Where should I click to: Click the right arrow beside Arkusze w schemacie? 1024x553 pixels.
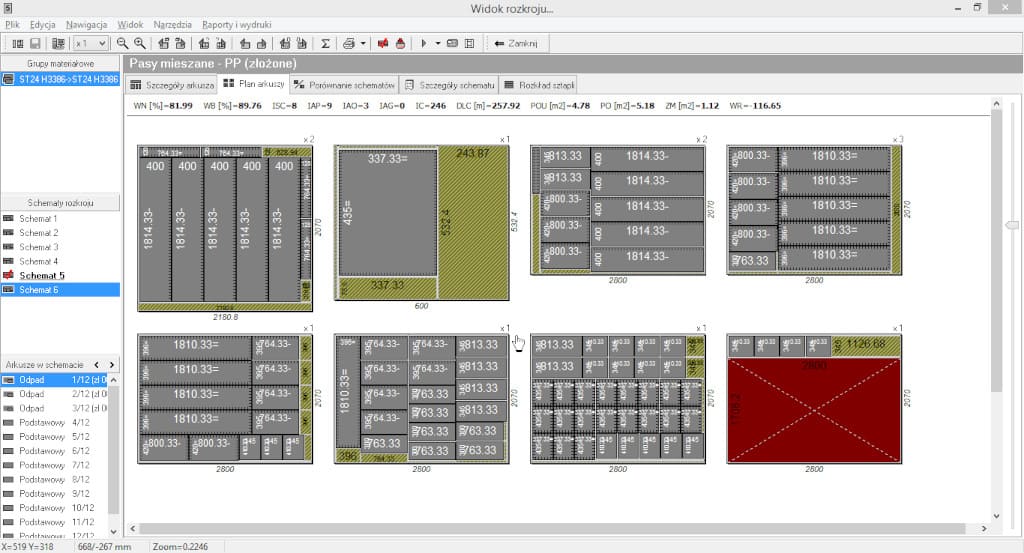click(111, 365)
